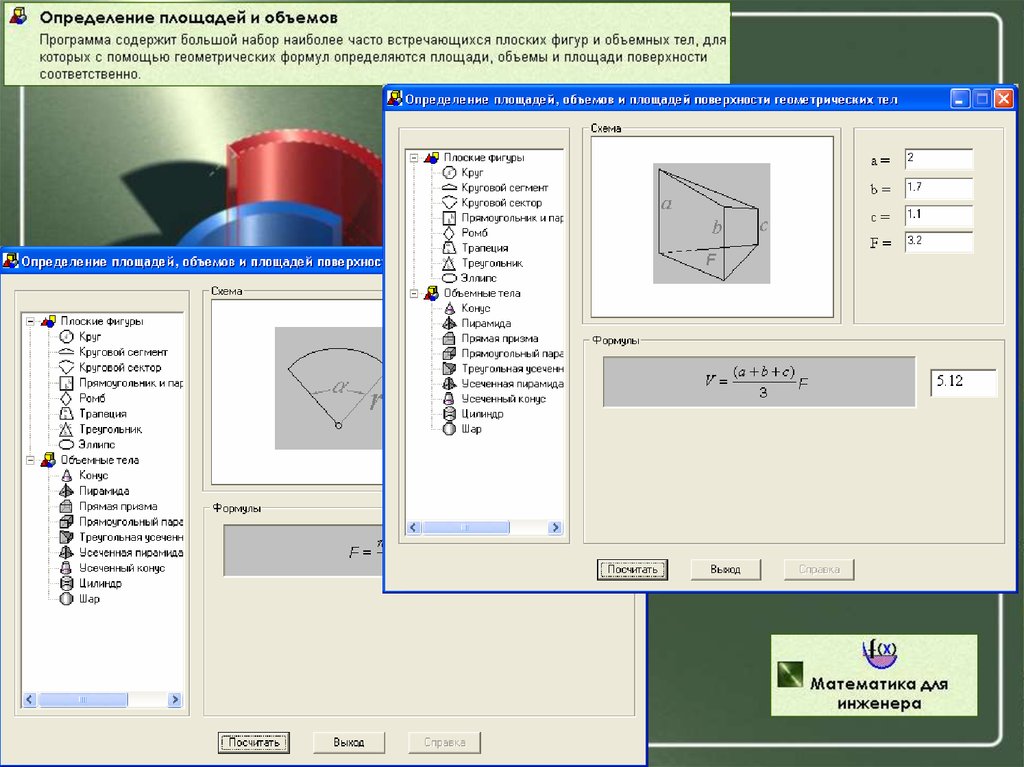This screenshot has width=1024, height=767.
Task: Click the Цилиндр icon in front window tree
Action: (449, 414)
